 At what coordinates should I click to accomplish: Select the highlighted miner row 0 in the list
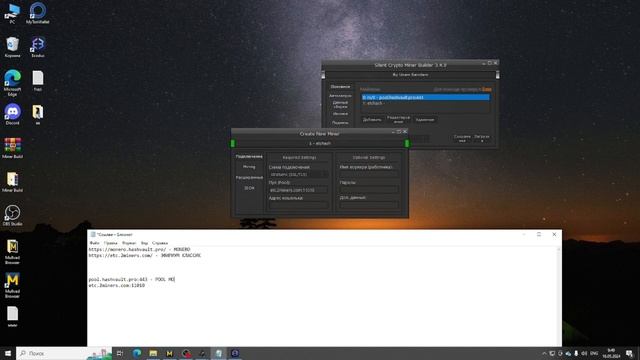pos(425,97)
